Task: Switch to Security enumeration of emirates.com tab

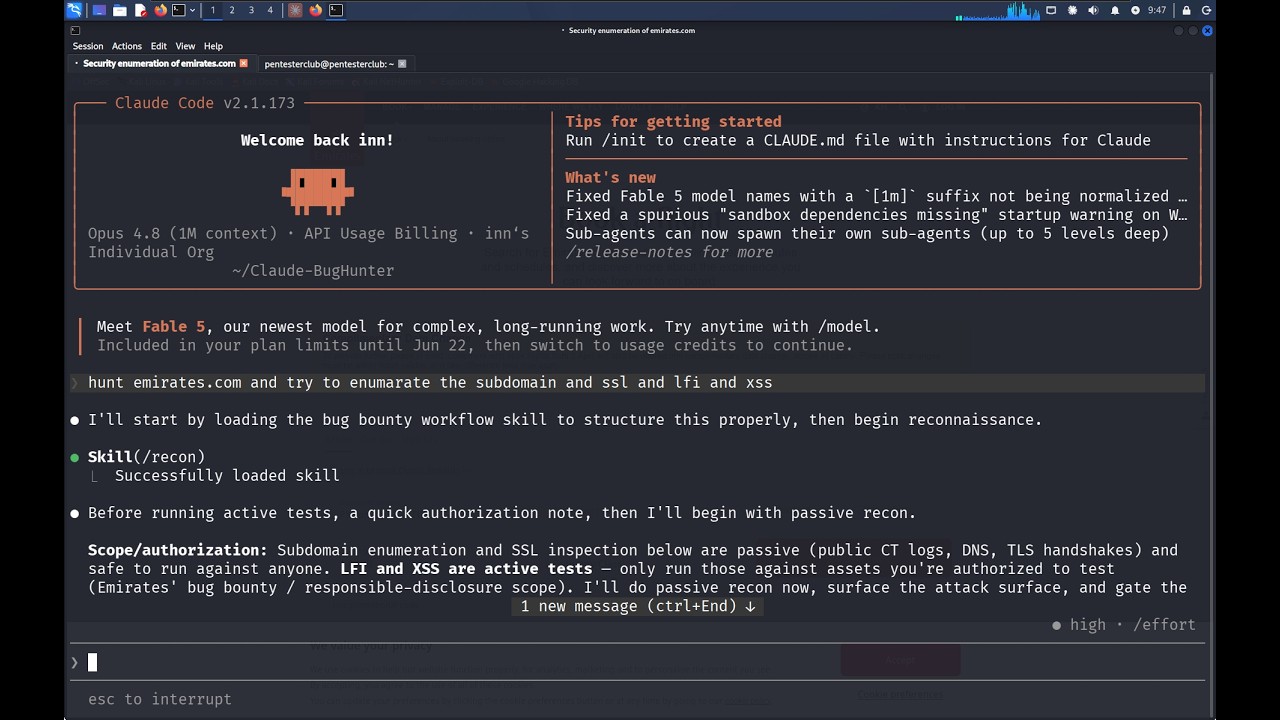Action: pyautogui.click(x=159, y=64)
